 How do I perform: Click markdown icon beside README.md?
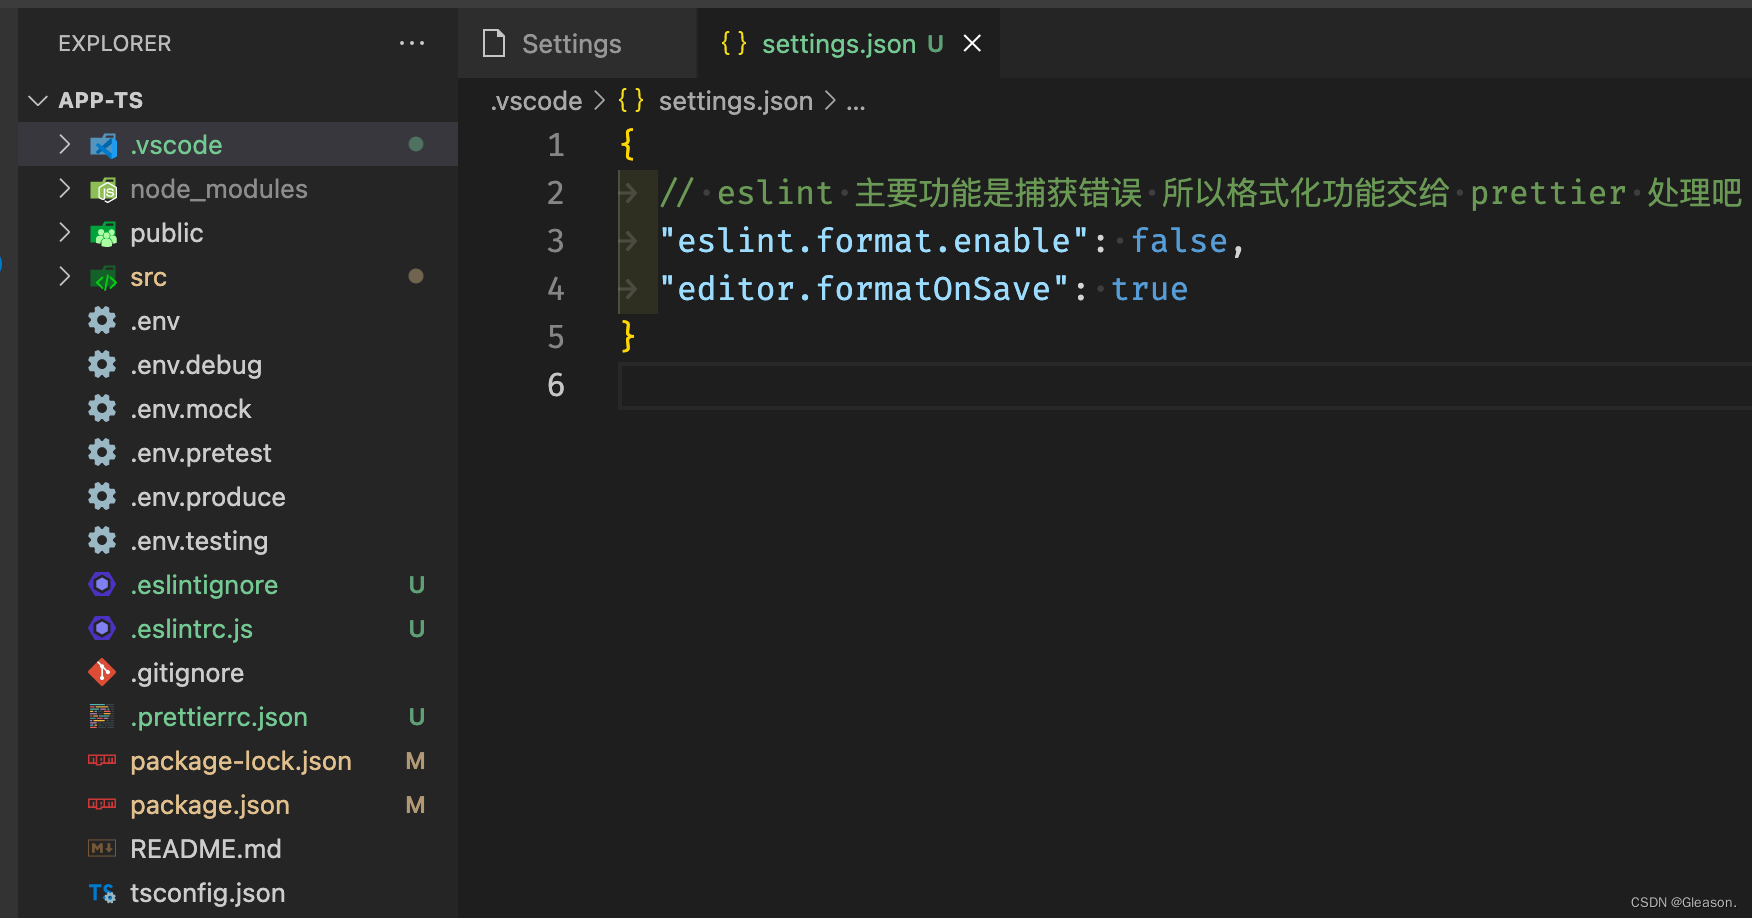coord(102,848)
